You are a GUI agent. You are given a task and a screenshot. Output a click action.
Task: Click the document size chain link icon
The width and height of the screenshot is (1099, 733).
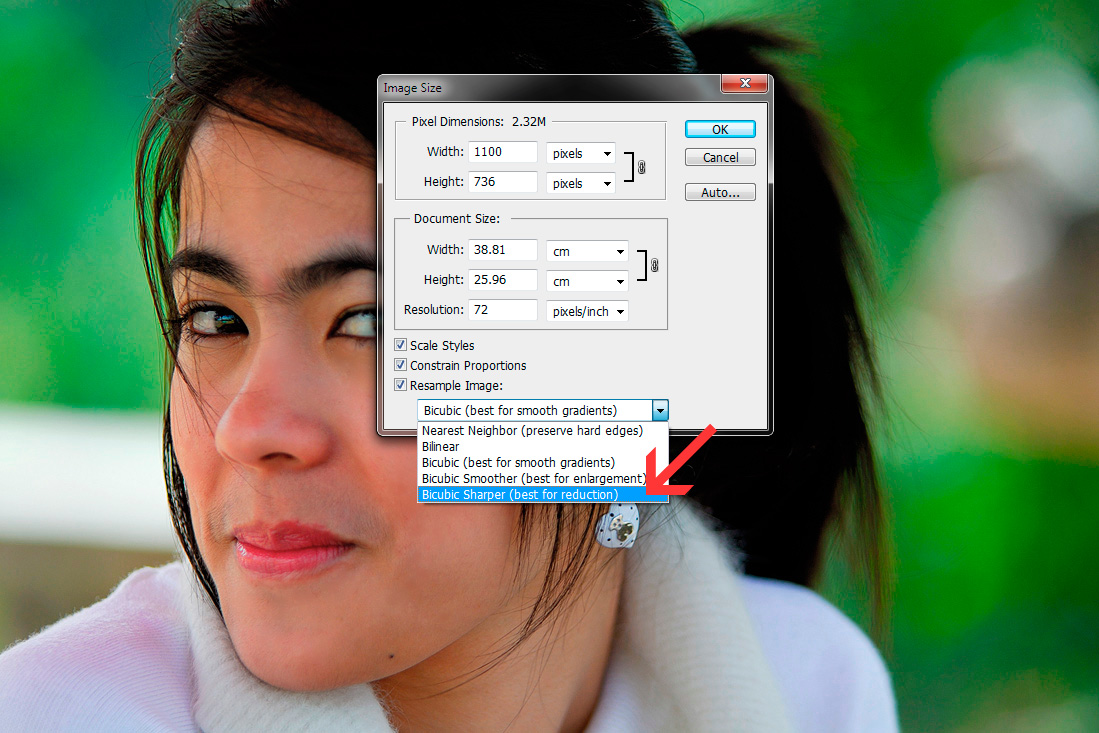[x=654, y=266]
